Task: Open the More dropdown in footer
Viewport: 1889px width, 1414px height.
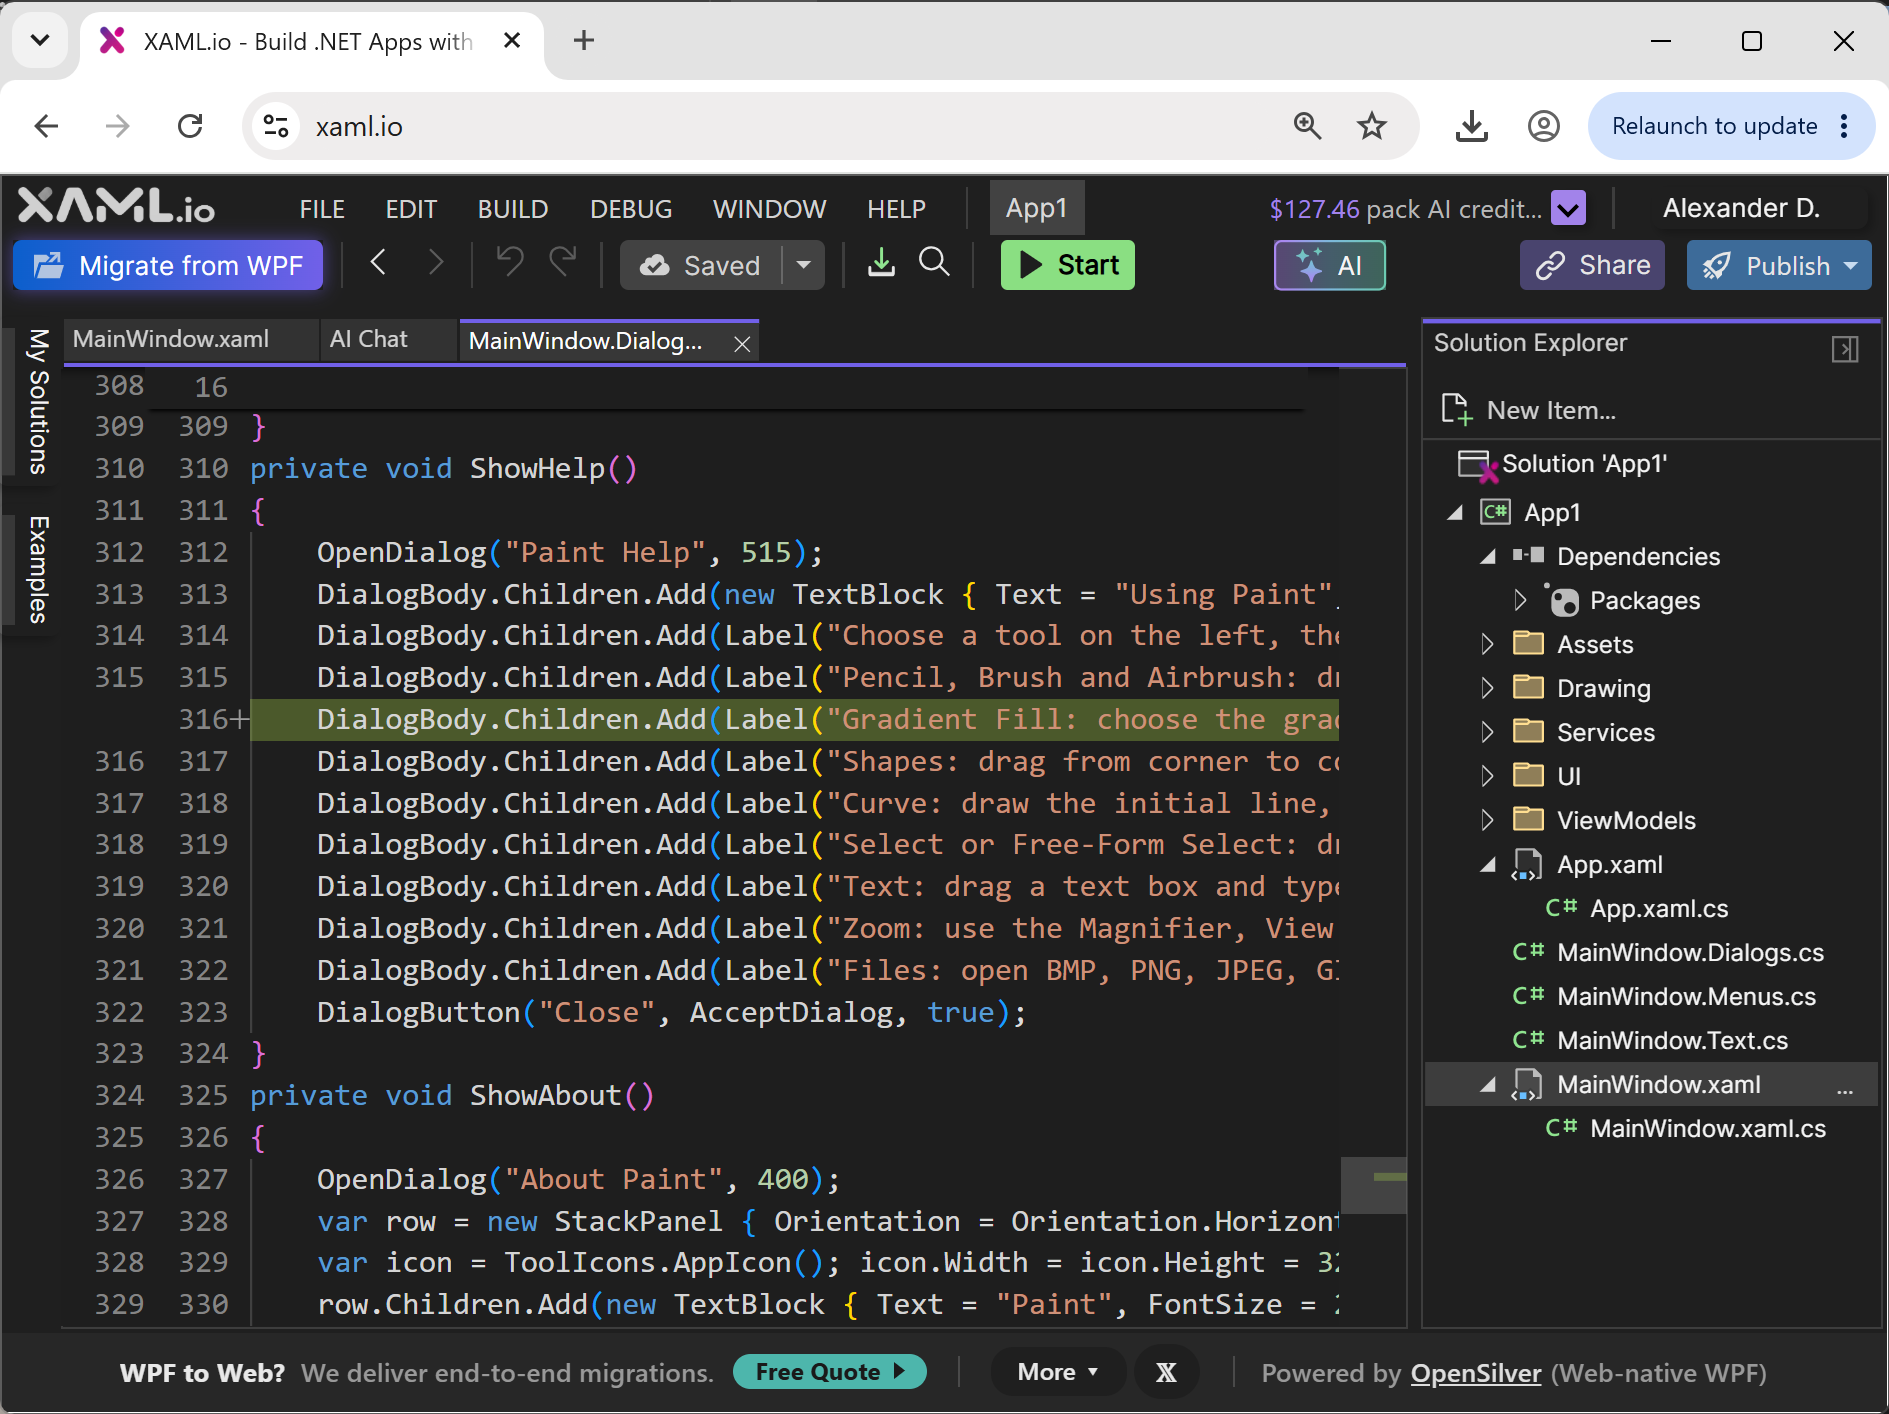Action: [1058, 1372]
